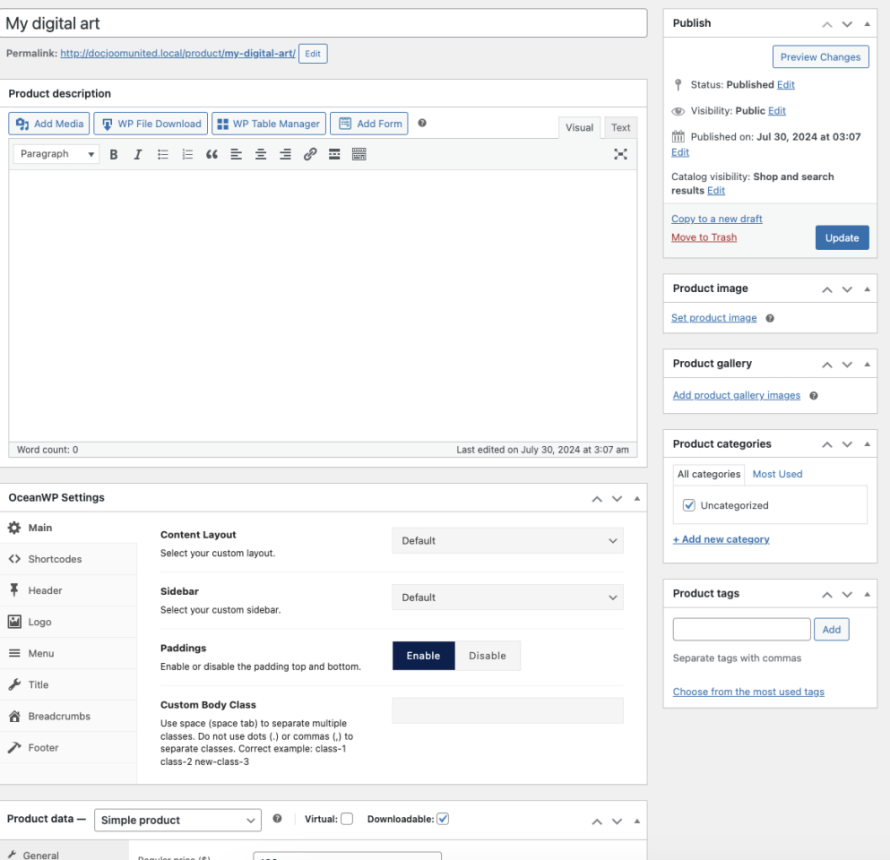Uncheck the Downloadable checkbox
This screenshot has height=860, width=890.
tap(443, 819)
